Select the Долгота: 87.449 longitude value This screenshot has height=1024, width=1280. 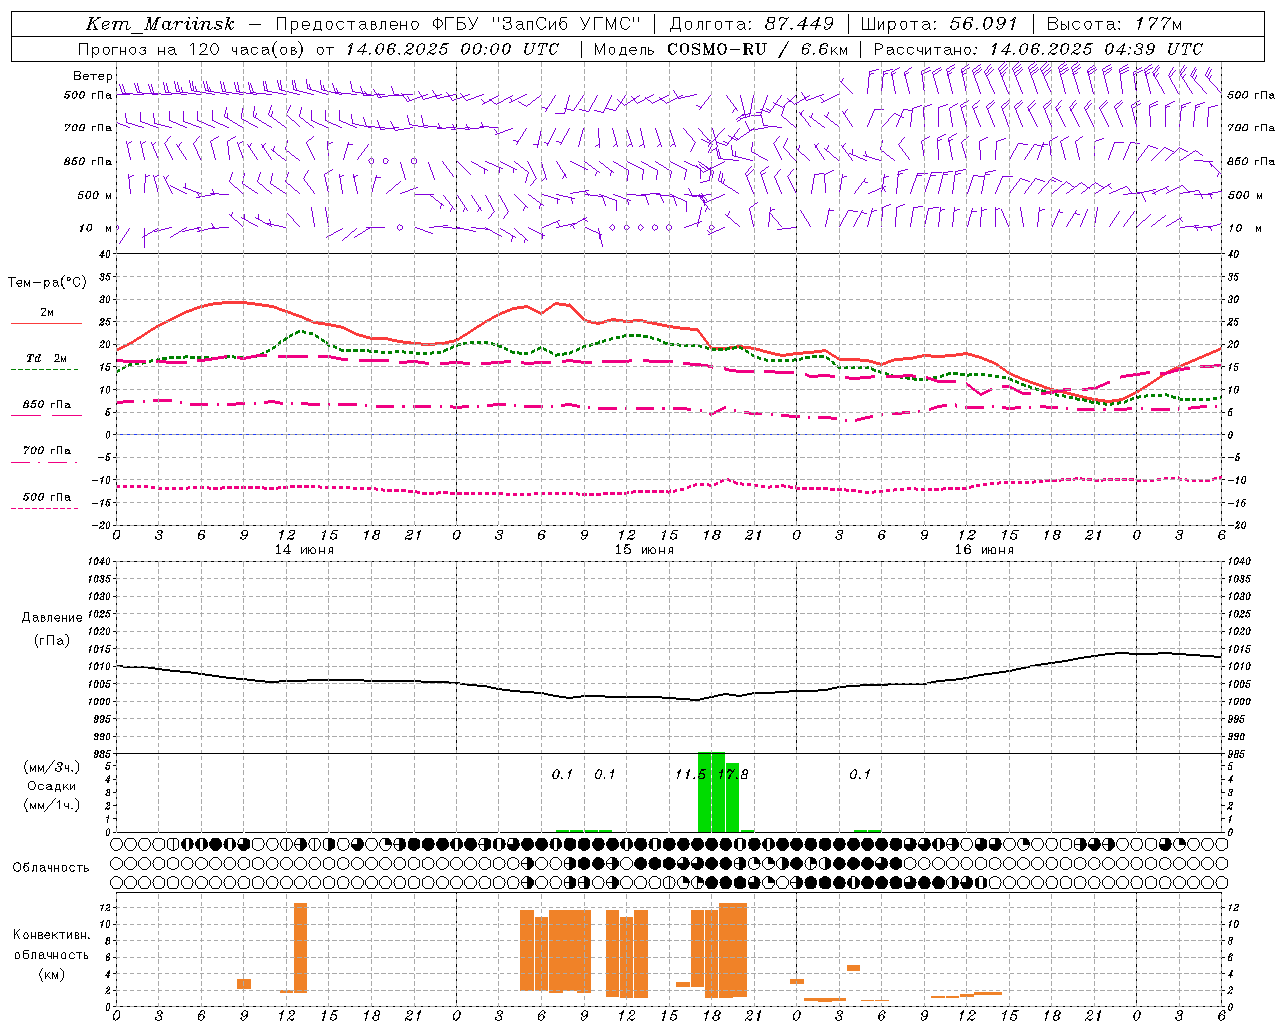pos(752,24)
